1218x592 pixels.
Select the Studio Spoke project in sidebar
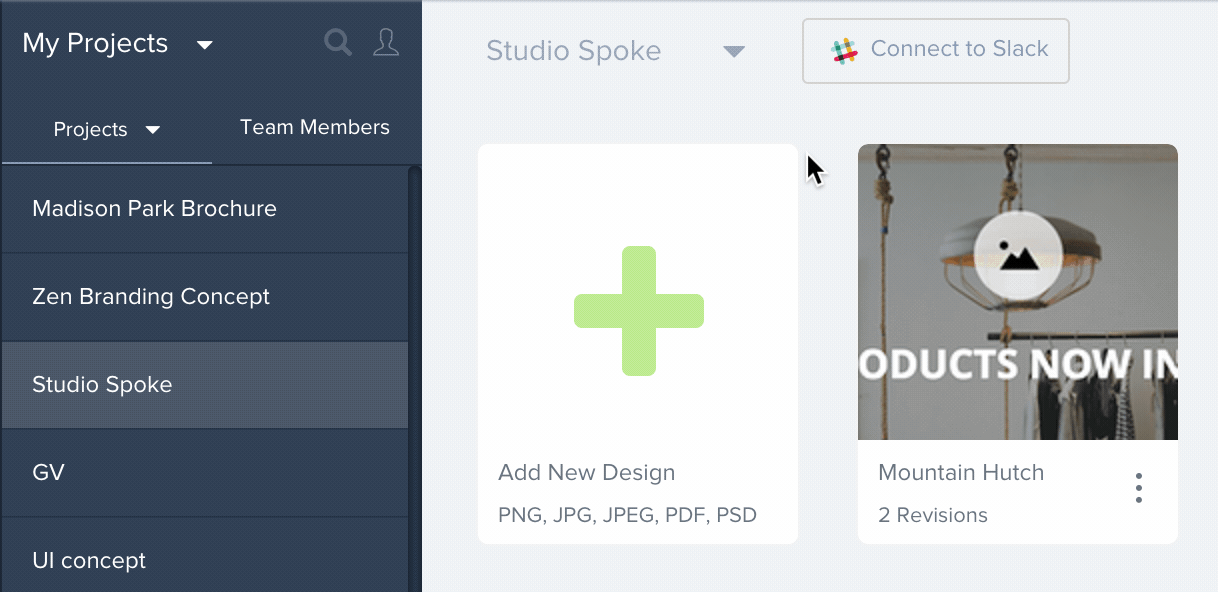[205, 385]
